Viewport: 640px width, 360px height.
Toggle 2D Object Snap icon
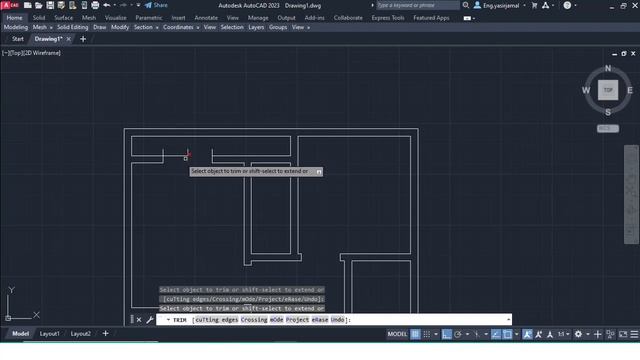point(507,334)
